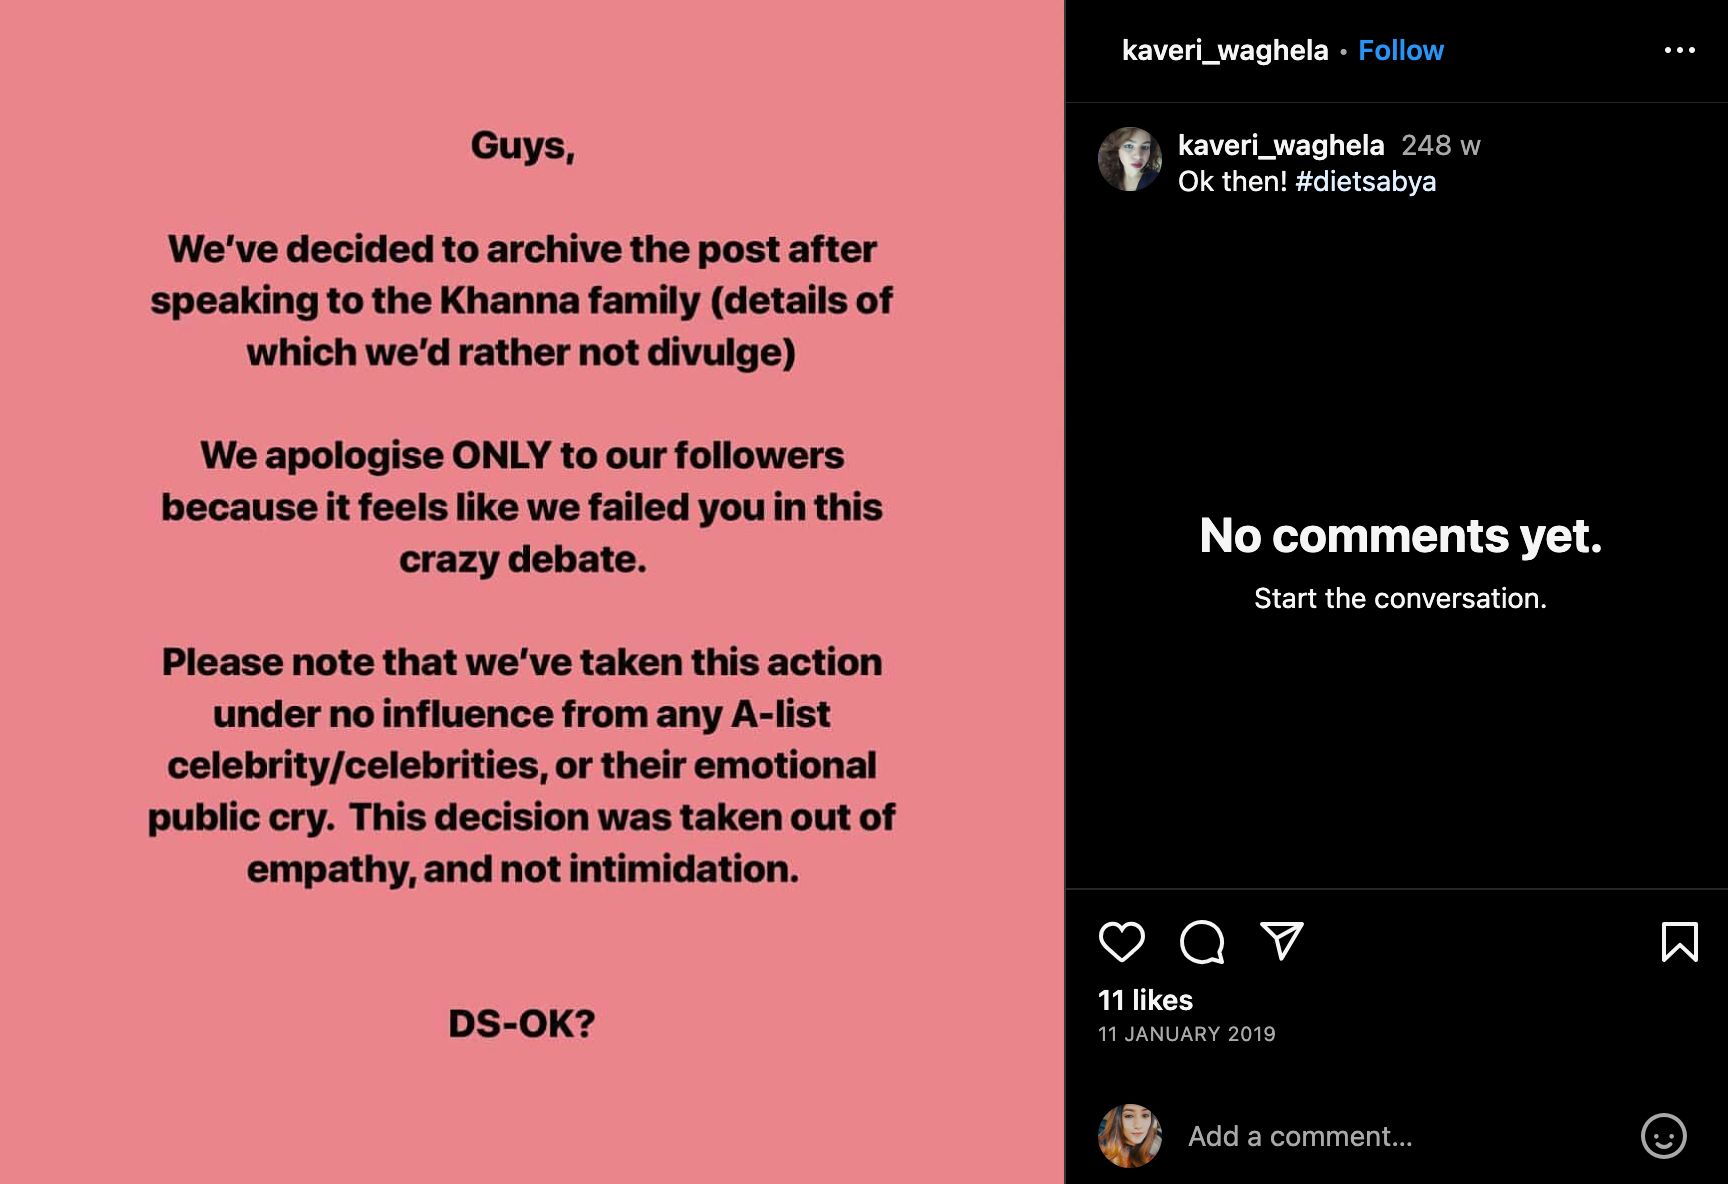View who liked by clicking 11 likes

point(1144,1000)
